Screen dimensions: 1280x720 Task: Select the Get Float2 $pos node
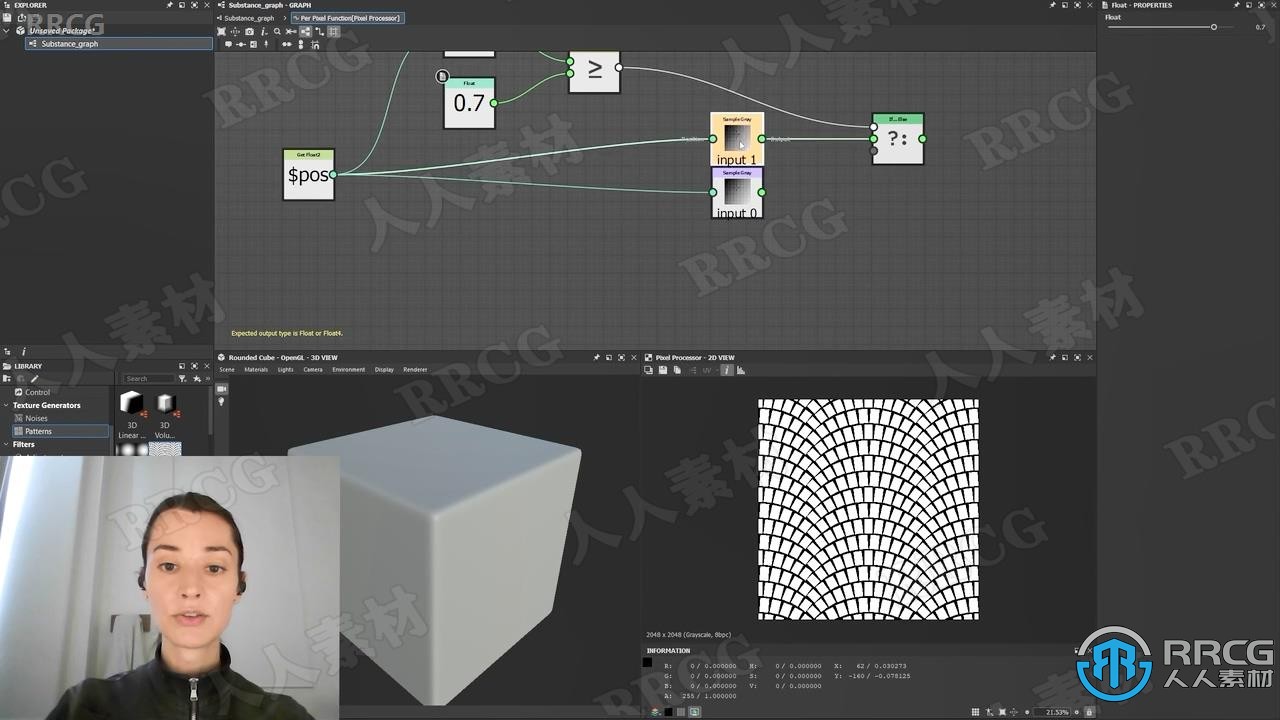(x=308, y=174)
